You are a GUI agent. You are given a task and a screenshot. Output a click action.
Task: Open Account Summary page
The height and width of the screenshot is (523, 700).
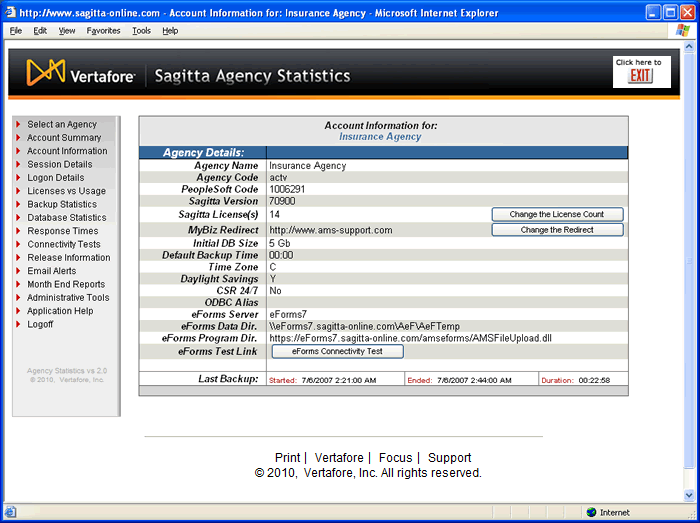(64, 137)
